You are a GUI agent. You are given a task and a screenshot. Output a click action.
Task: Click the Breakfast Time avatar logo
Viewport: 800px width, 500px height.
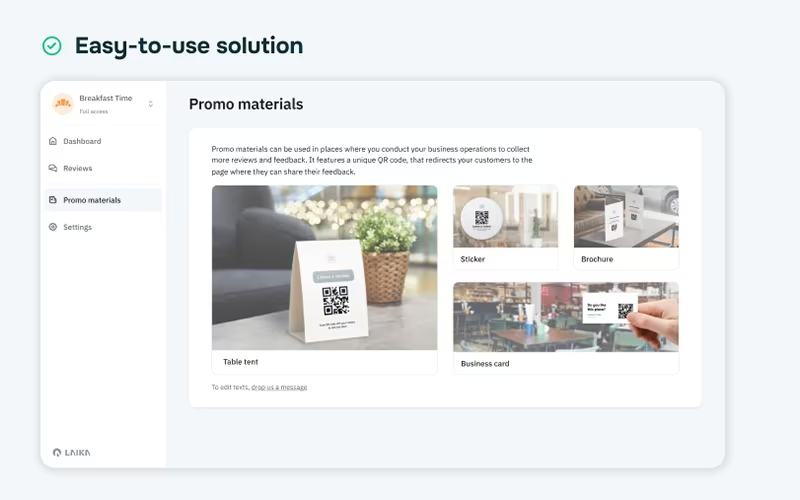click(63, 104)
